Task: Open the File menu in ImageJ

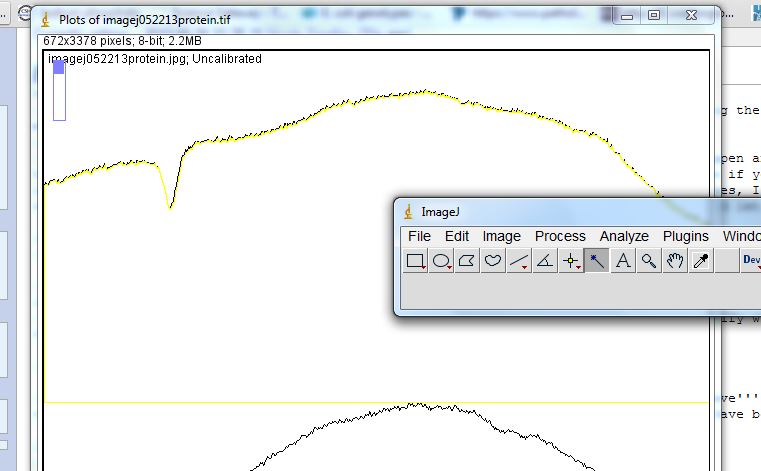Action: pos(419,236)
